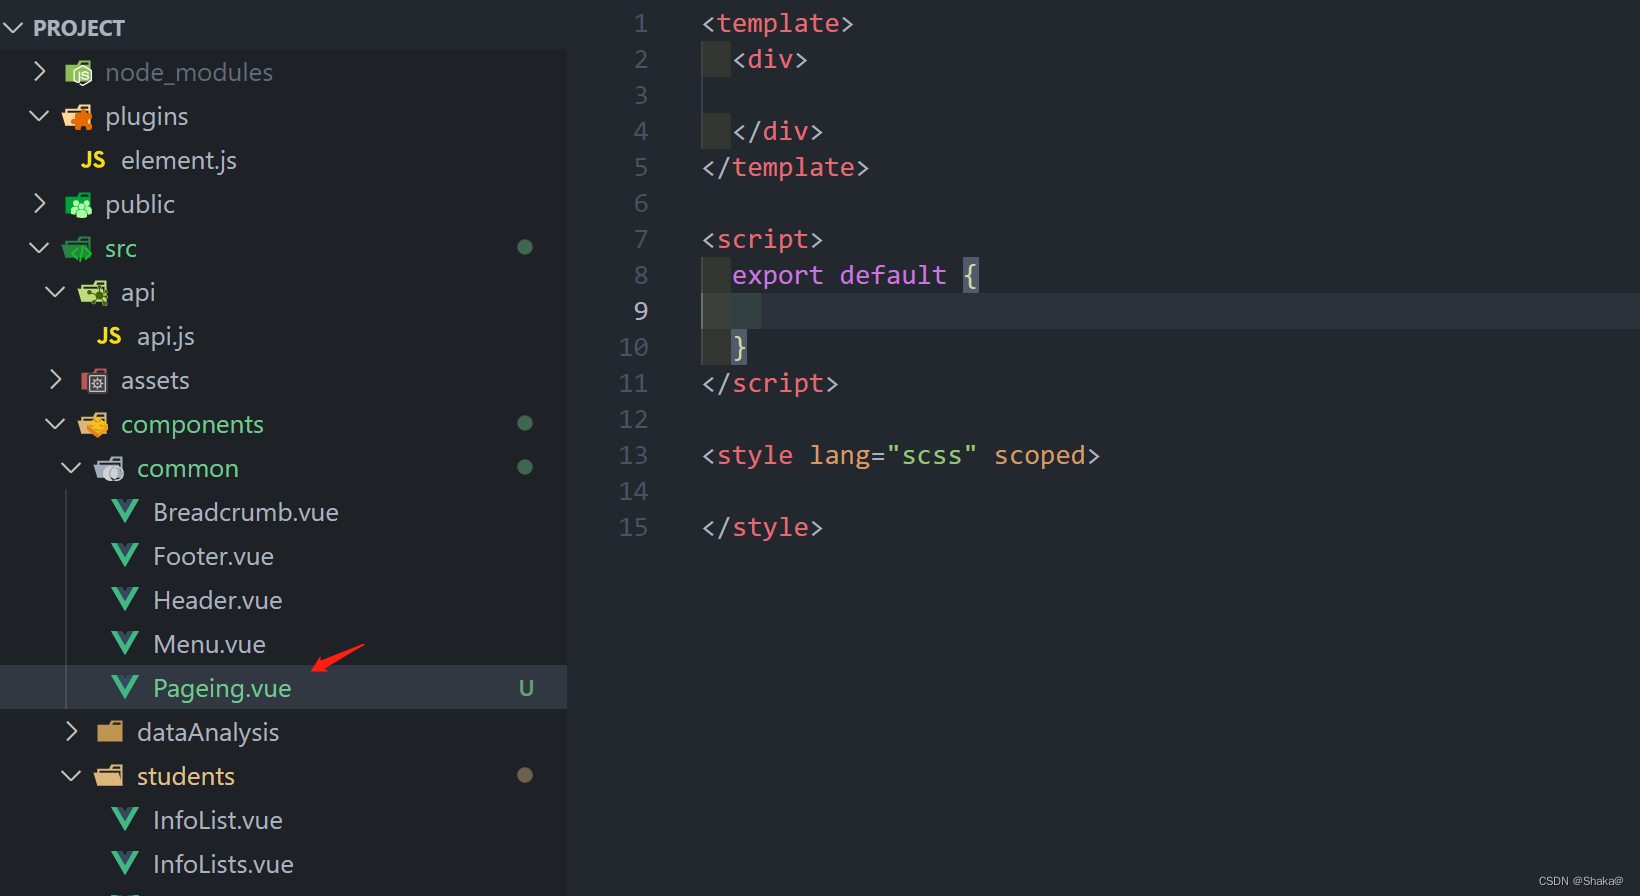Screen dimensions: 1640x896
Task: Collapse the students folder chevron
Action: point(71,775)
